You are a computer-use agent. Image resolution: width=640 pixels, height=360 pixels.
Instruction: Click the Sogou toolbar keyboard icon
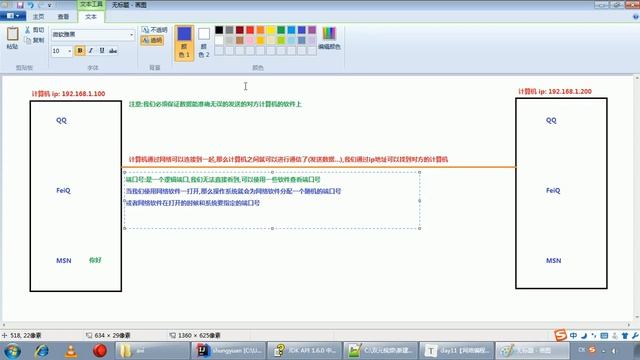(604, 336)
